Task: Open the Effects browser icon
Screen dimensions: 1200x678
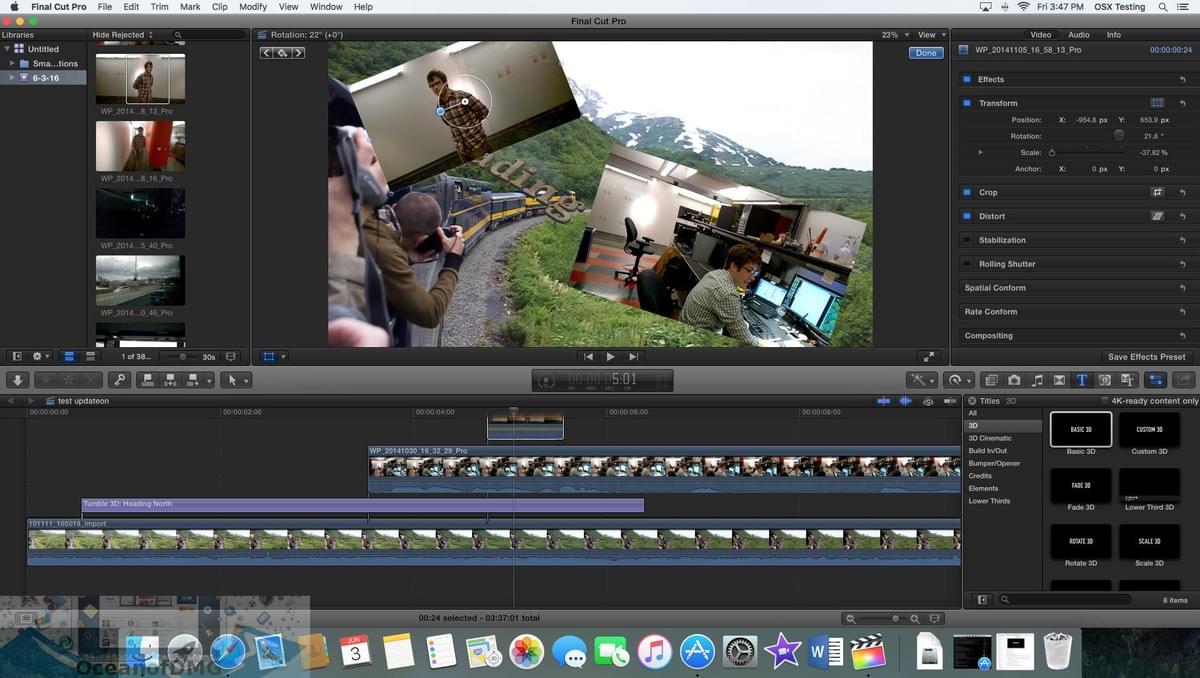Action: (x=991, y=380)
